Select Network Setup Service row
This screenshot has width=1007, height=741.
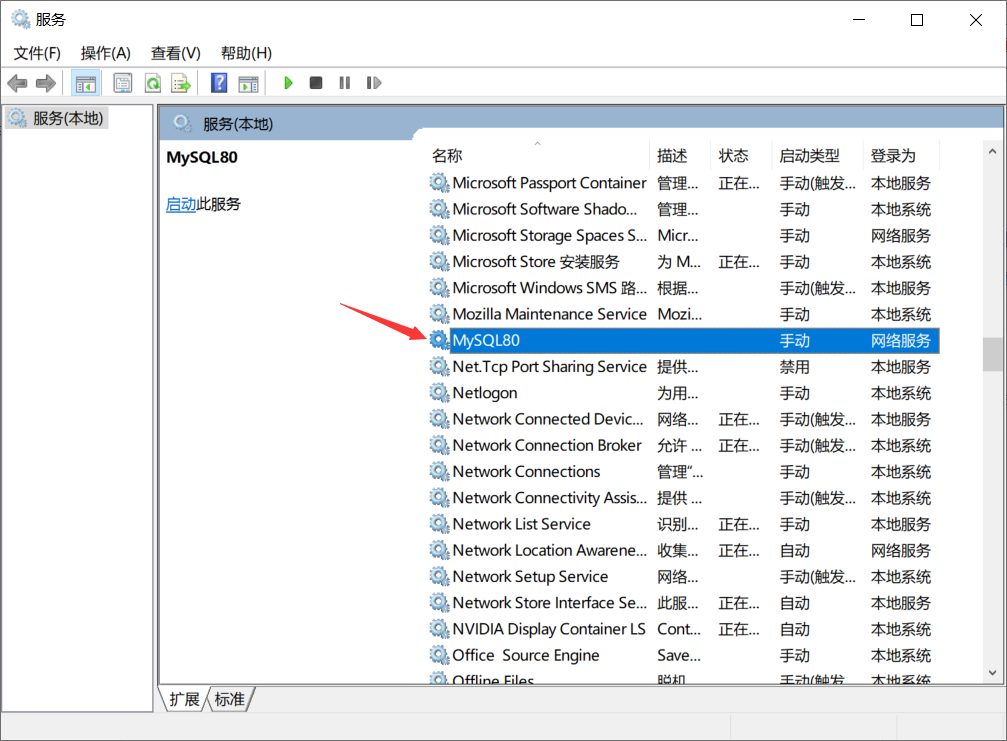click(683, 577)
